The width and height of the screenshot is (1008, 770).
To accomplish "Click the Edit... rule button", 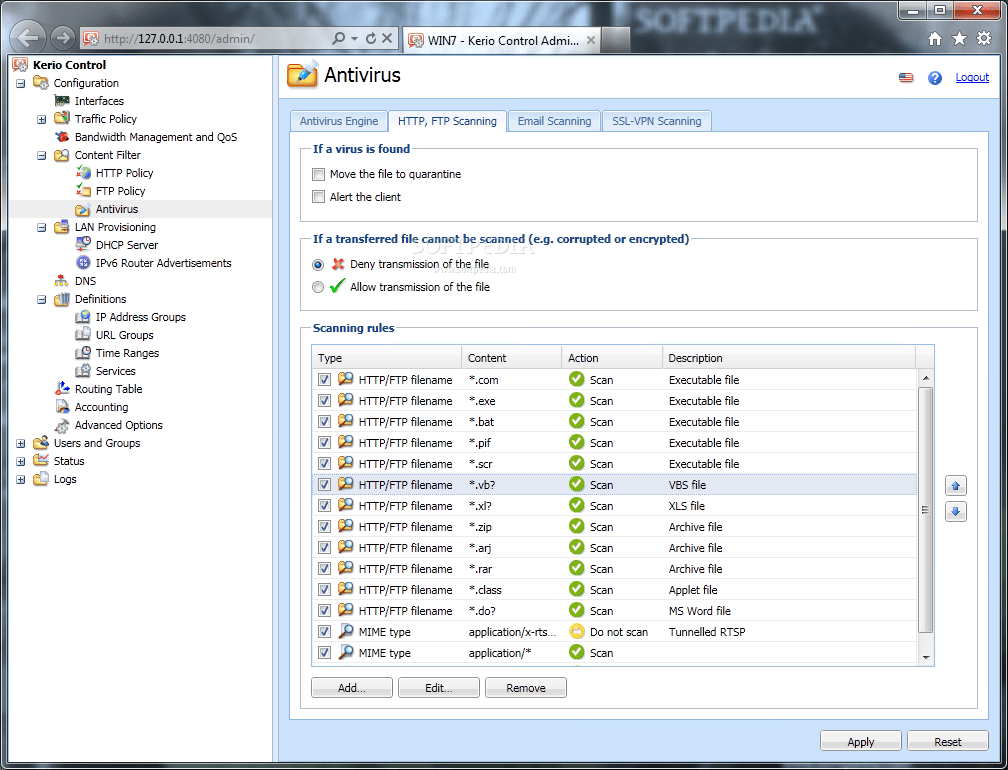I will (x=438, y=688).
